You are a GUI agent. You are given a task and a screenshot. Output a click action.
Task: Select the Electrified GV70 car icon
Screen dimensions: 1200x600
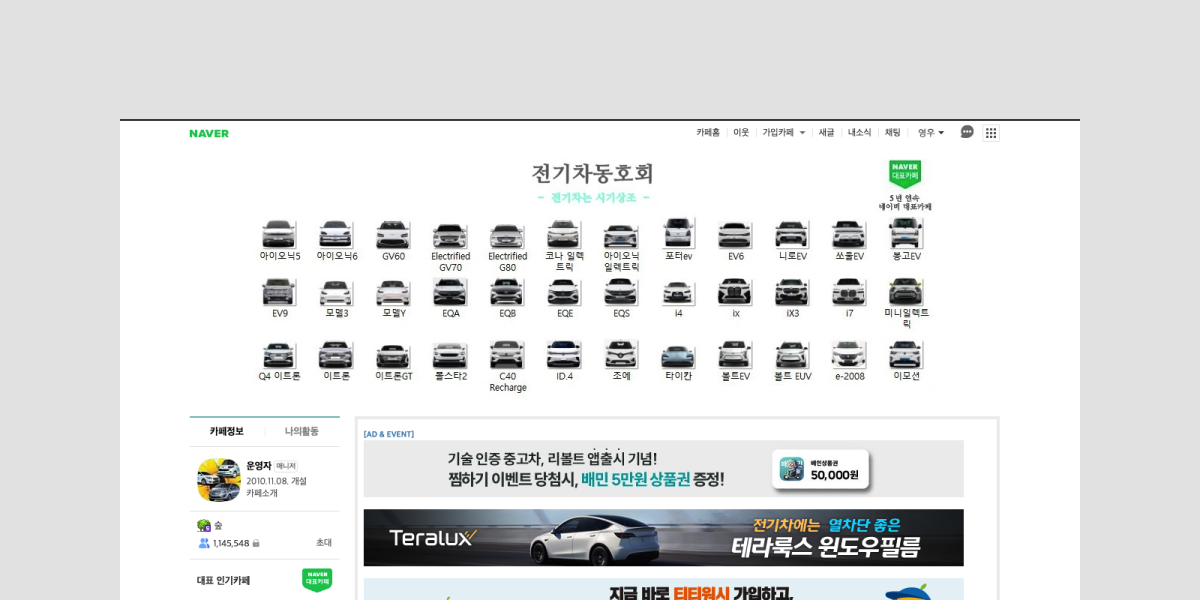tap(450, 236)
